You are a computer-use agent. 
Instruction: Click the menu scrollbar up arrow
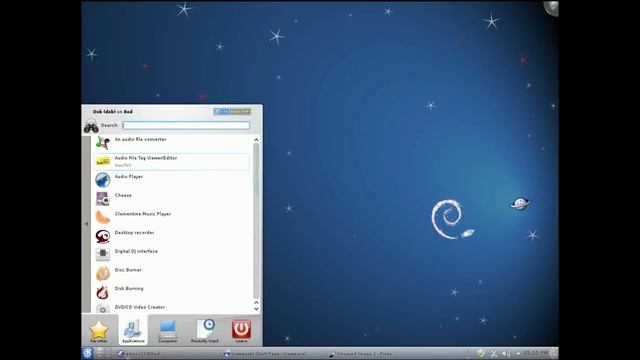256,140
